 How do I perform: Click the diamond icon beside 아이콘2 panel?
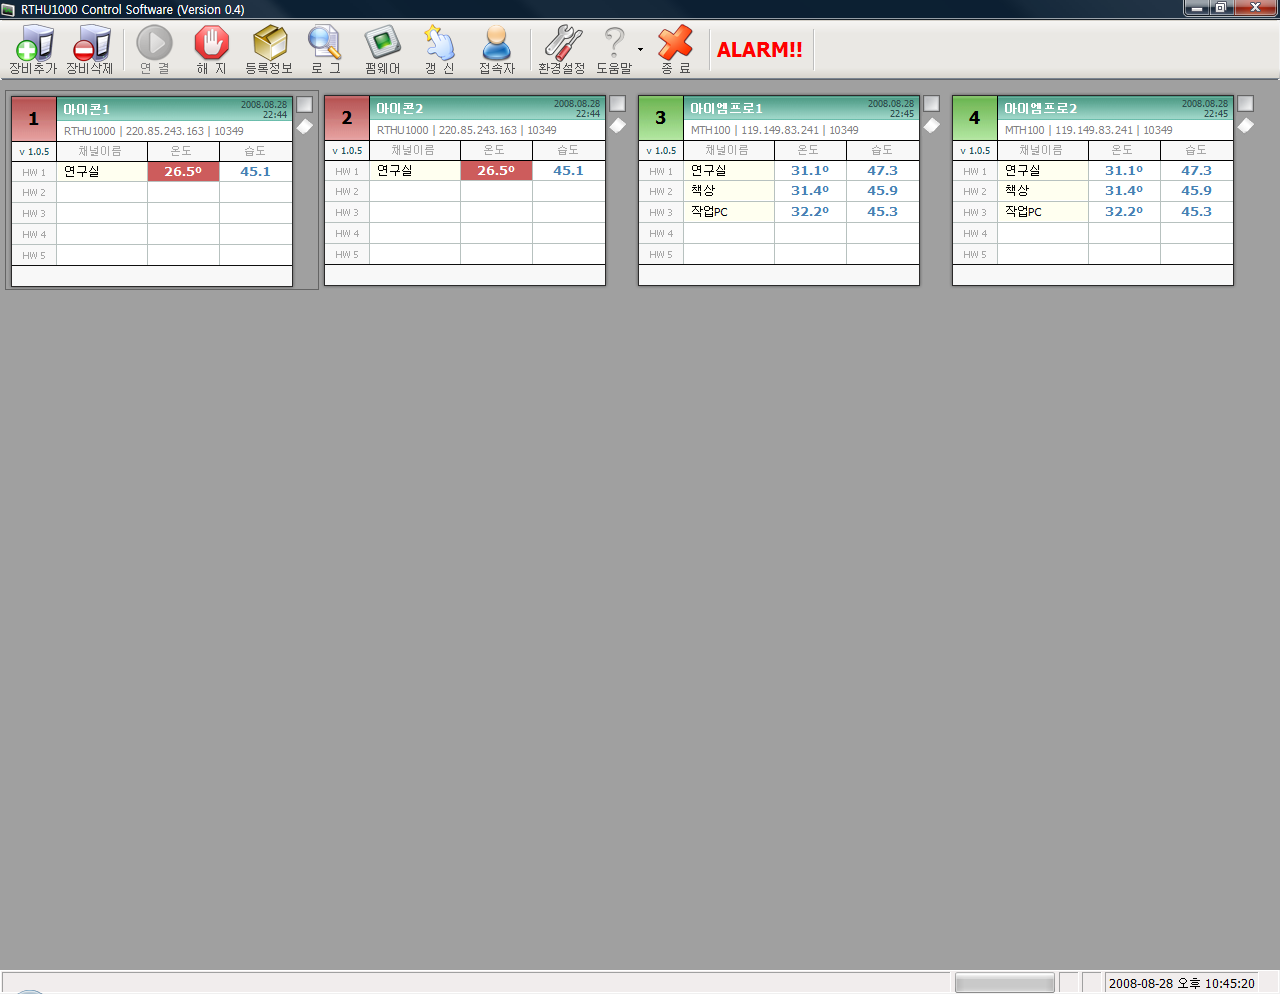[617, 126]
